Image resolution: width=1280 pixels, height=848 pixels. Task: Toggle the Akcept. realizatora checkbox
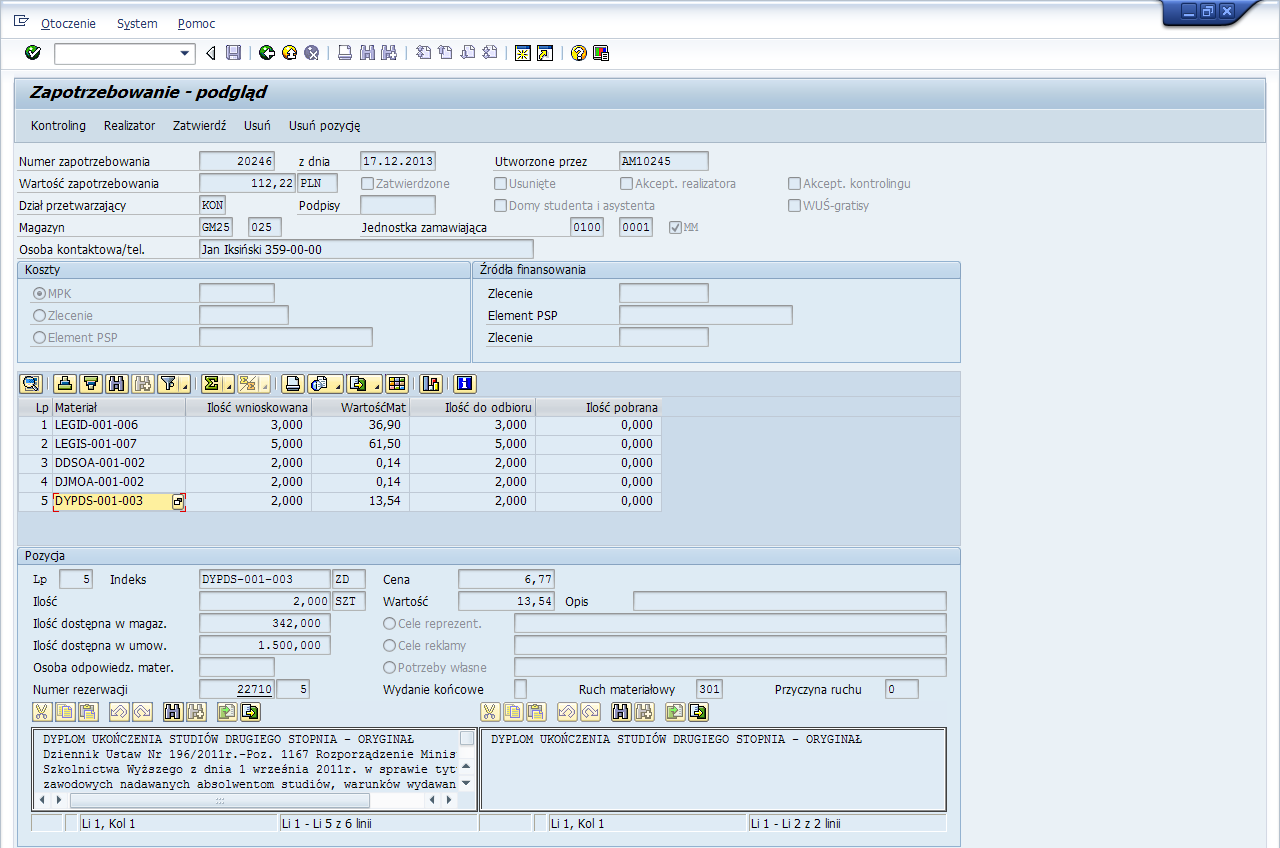(x=627, y=184)
